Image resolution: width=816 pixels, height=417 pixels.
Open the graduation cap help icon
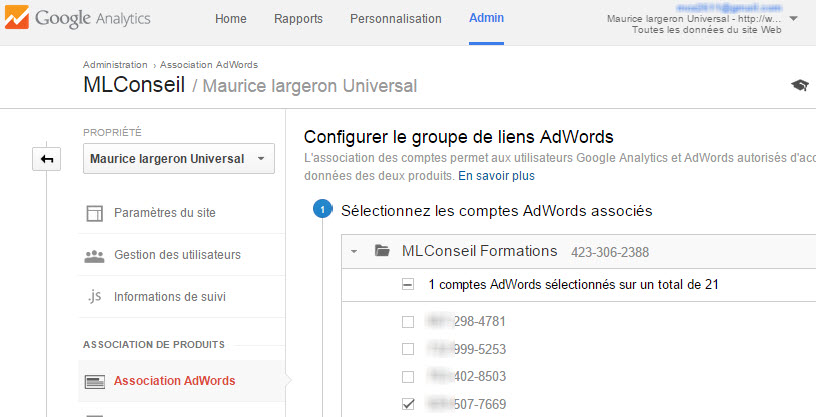pos(800,85)
